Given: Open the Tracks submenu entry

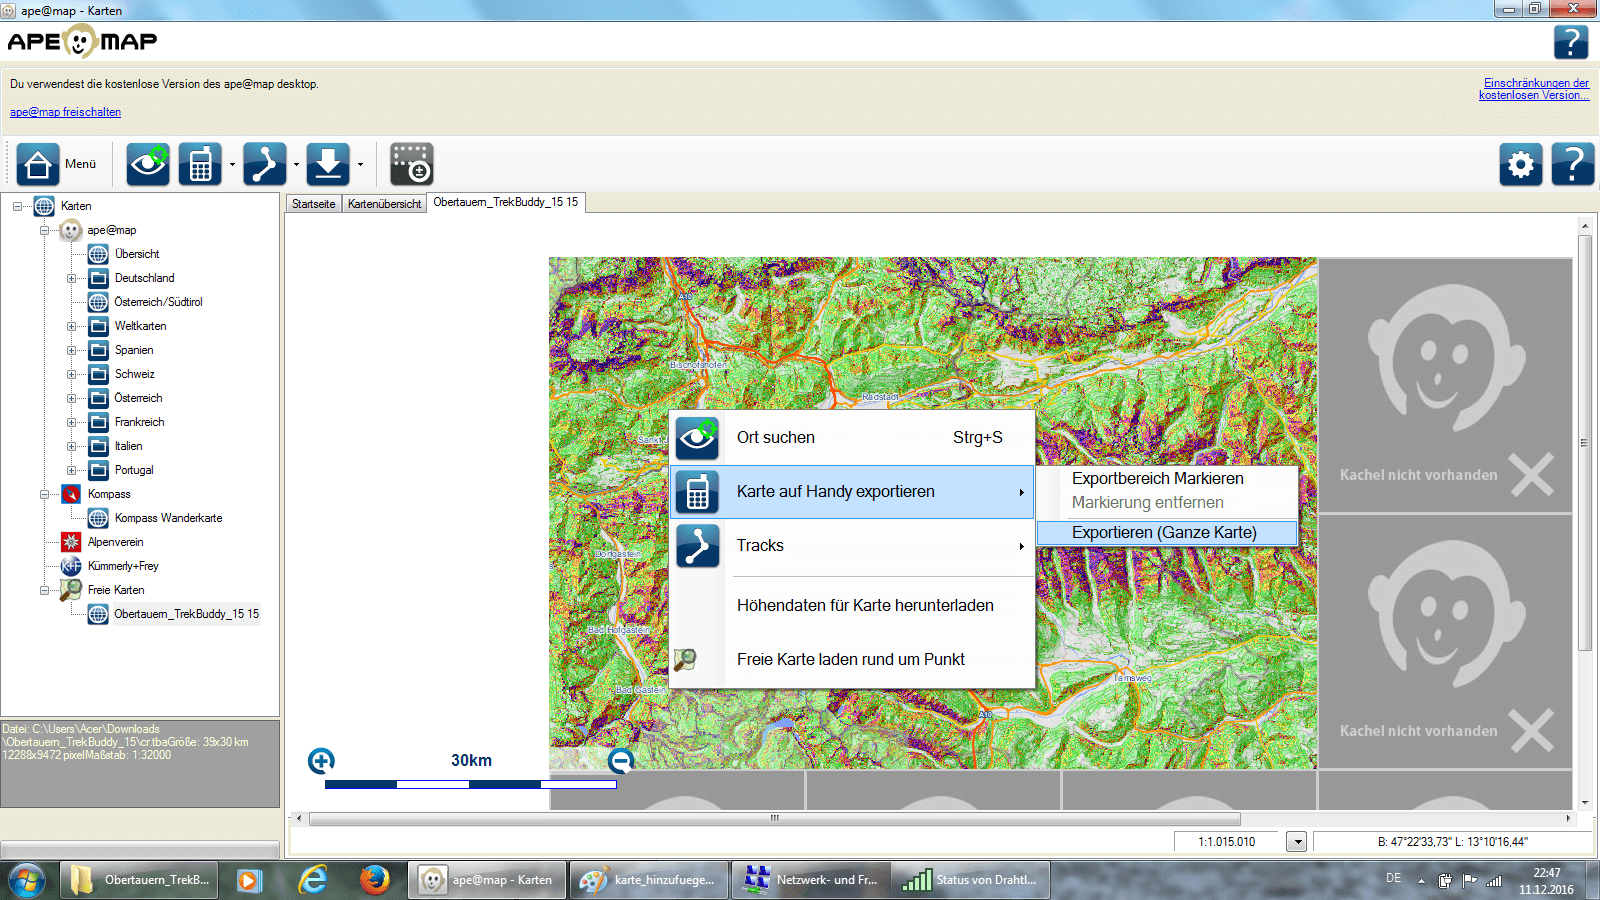Looking at the screenshot, I should tap(852, 545).
